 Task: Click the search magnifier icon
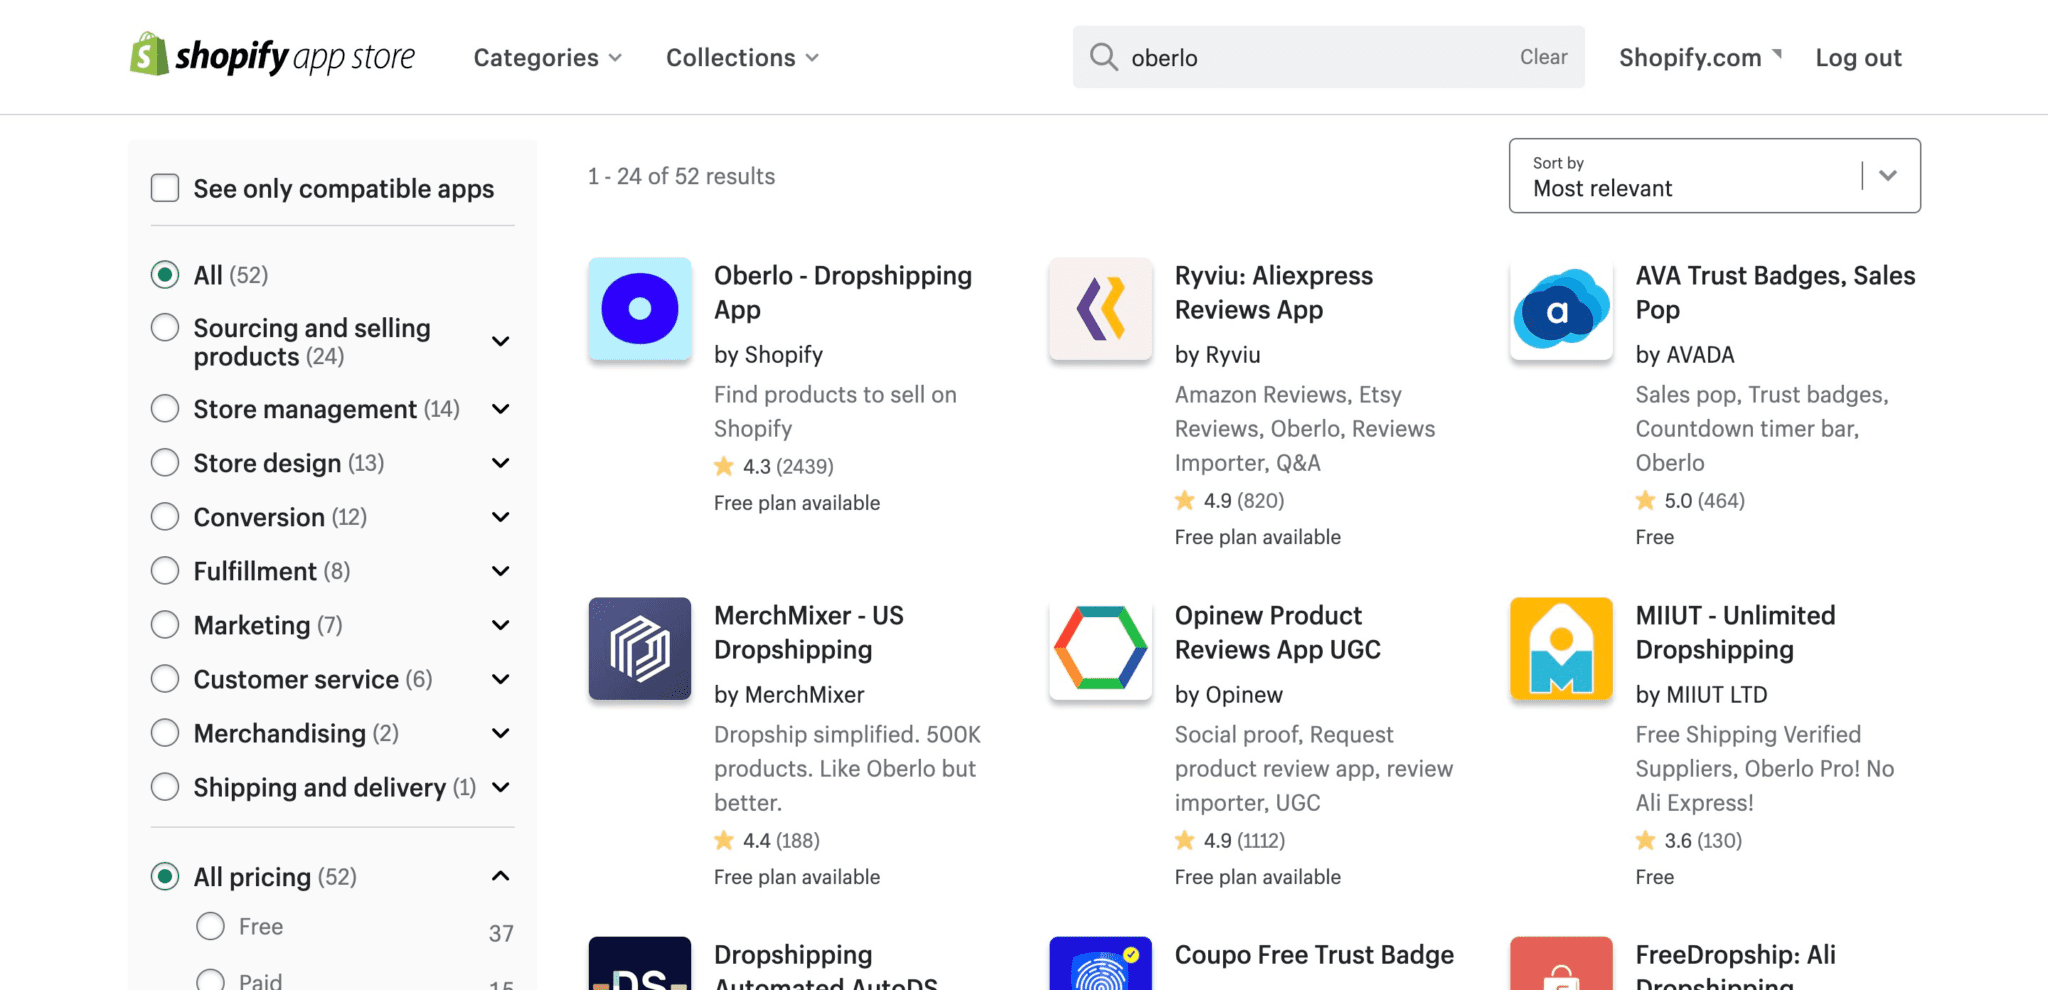[1103, 57]
